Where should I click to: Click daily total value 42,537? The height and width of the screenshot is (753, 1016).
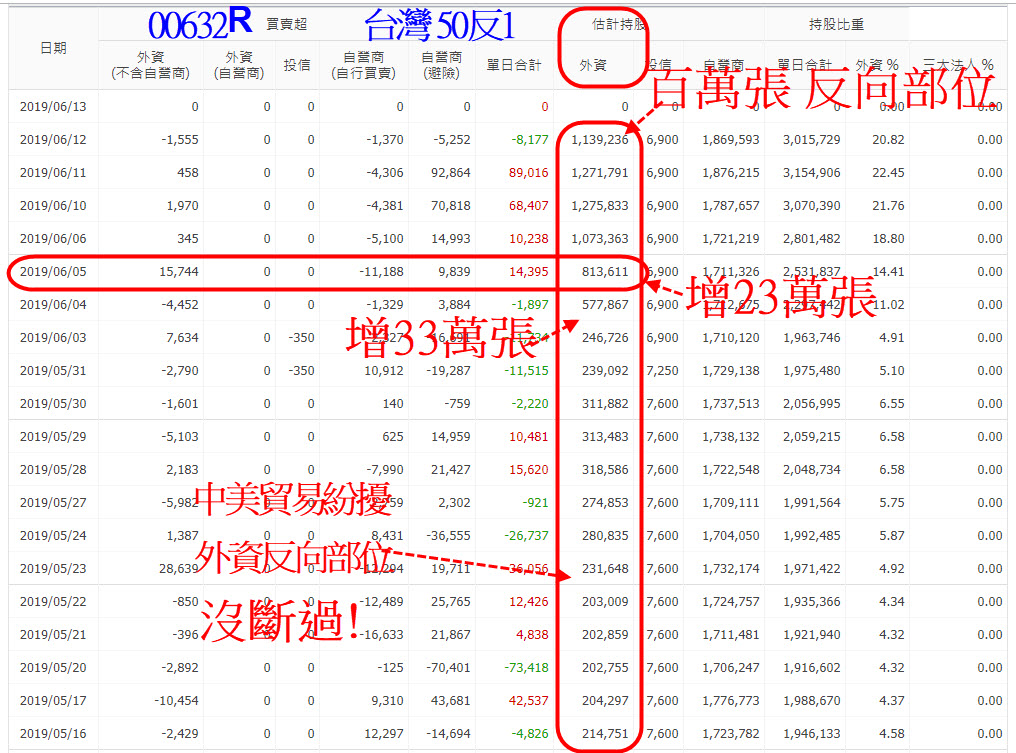pos(528,701)
